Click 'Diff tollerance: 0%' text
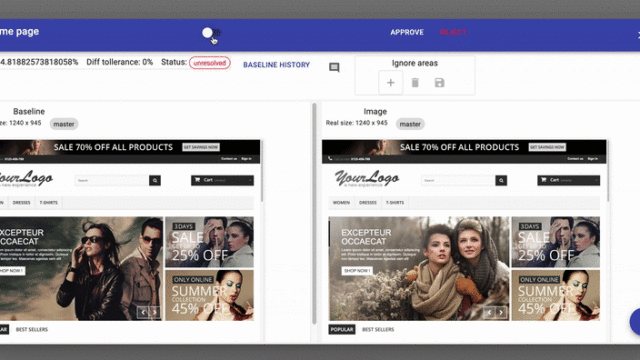The height and width of the screenshot is (360, 640). [120, 62]
